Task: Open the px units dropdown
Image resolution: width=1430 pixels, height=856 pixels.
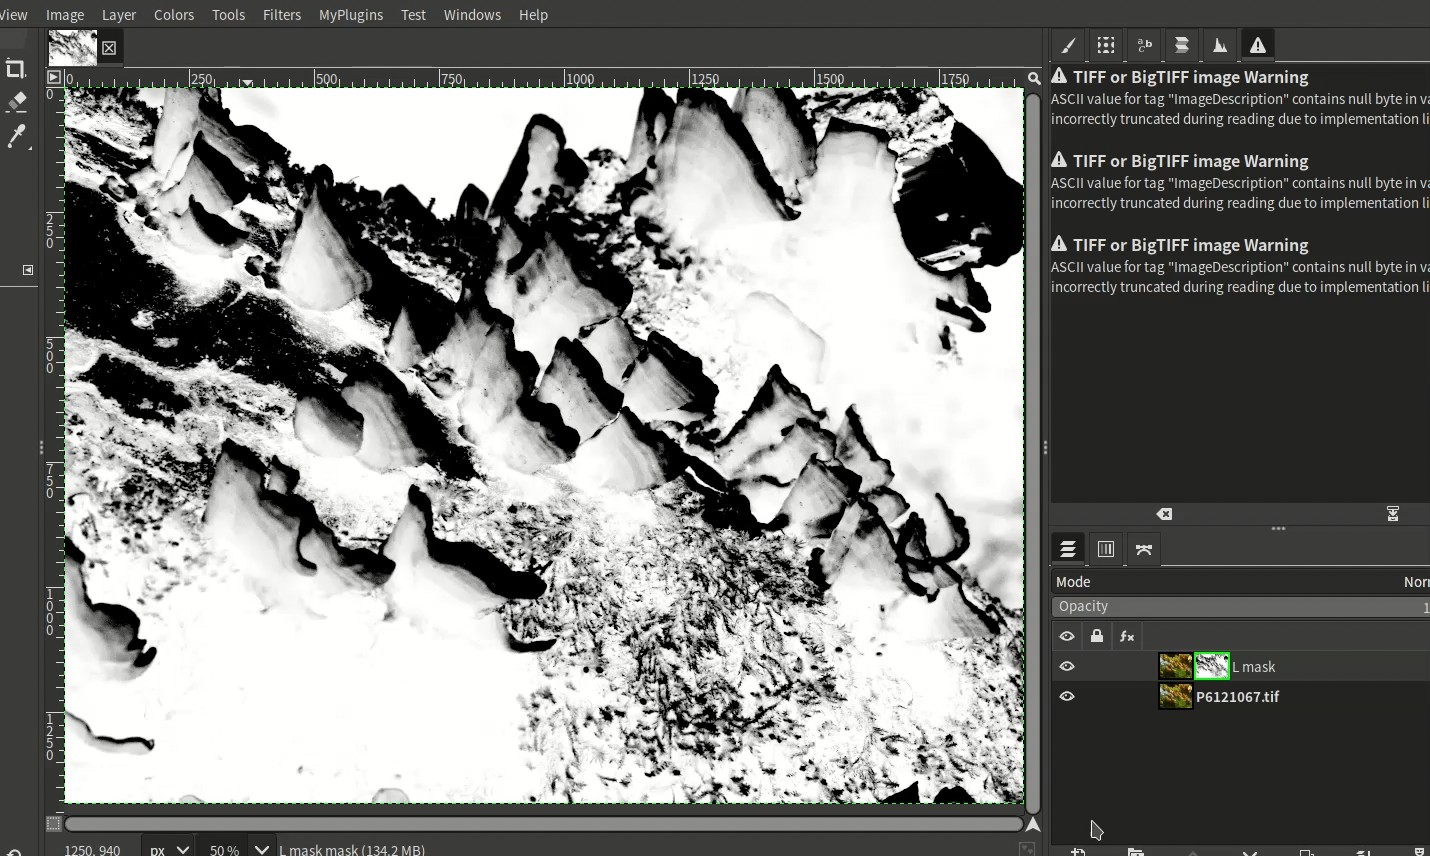Action: coord(169,849)
